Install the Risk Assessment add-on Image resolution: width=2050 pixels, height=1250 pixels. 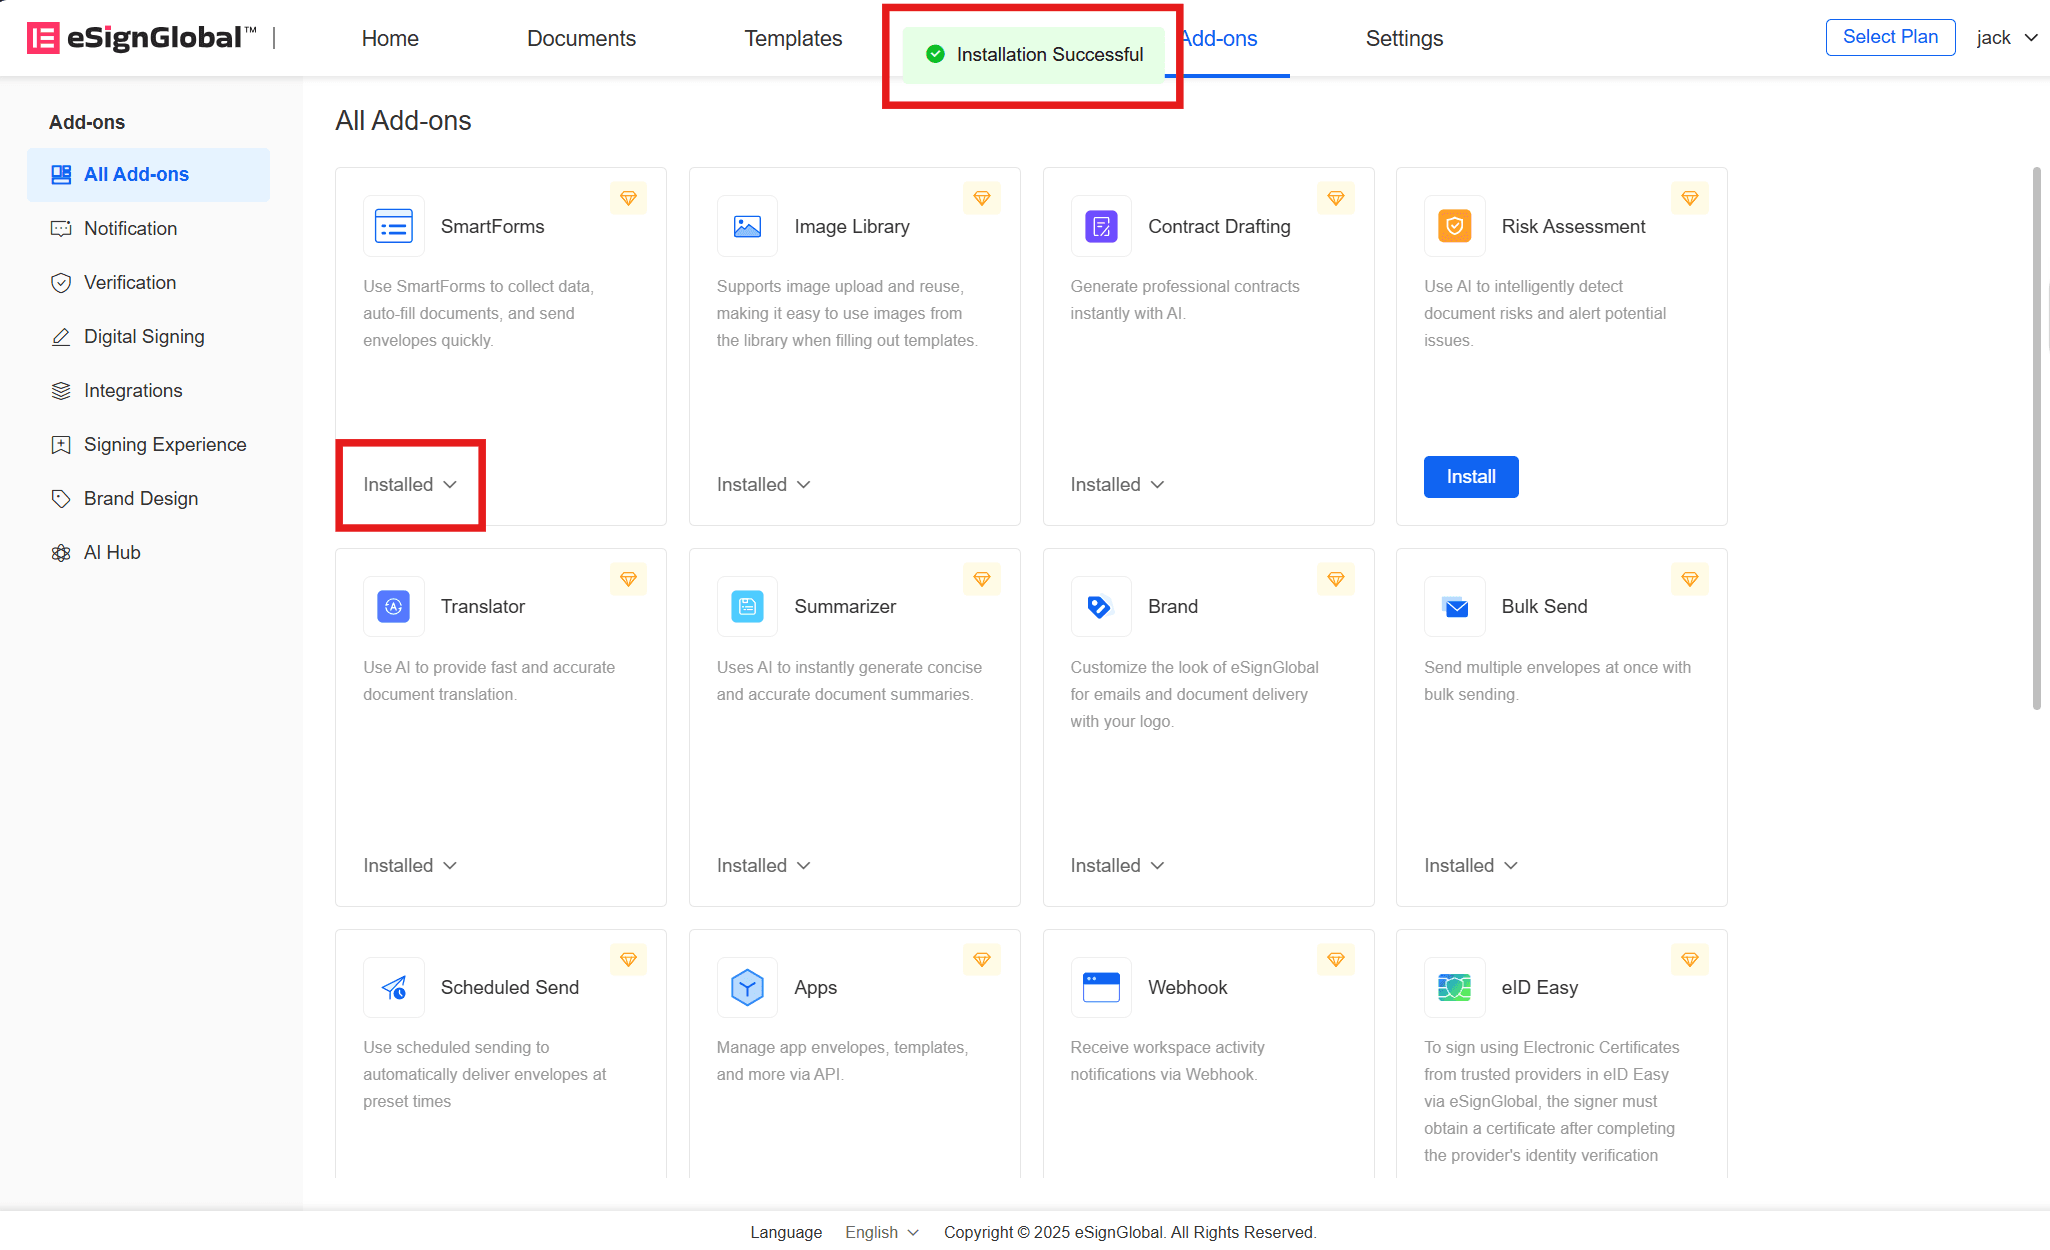coord(1471,477)
